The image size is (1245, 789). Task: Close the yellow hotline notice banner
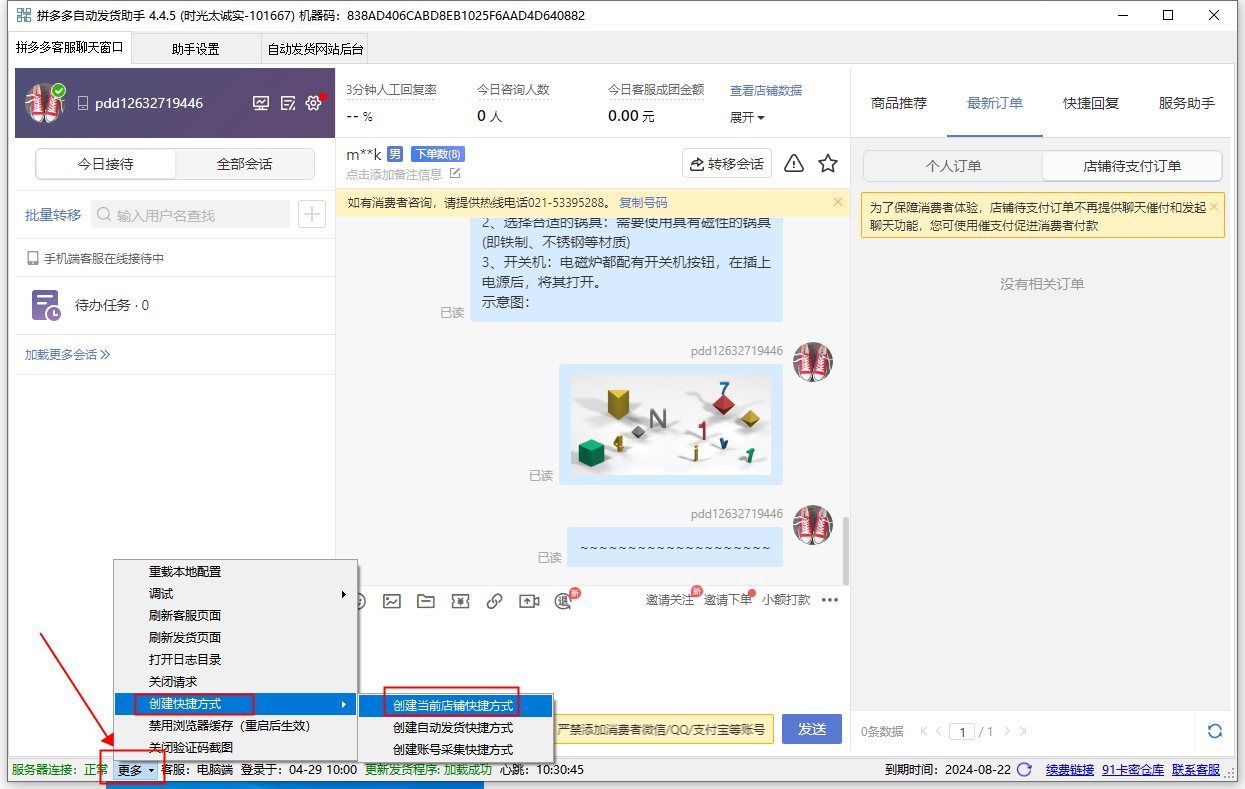838,202
